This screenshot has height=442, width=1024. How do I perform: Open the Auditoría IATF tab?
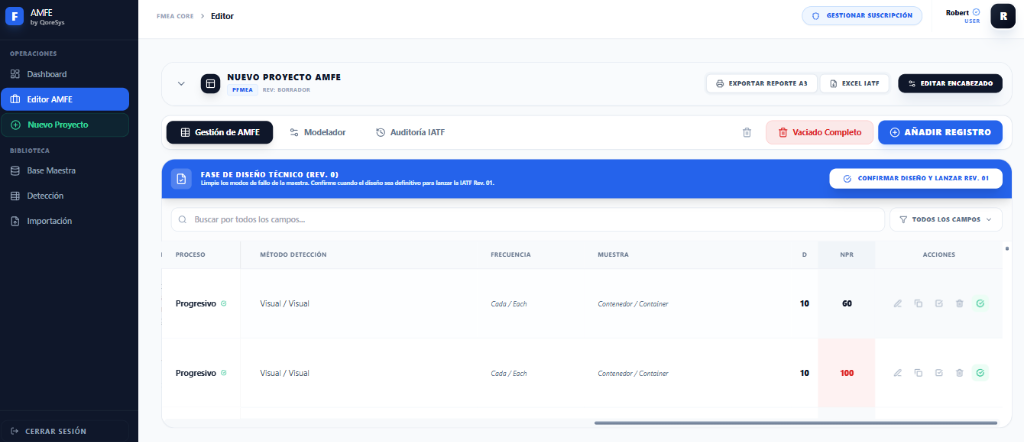pyautogui.click(x=410, y=132)
